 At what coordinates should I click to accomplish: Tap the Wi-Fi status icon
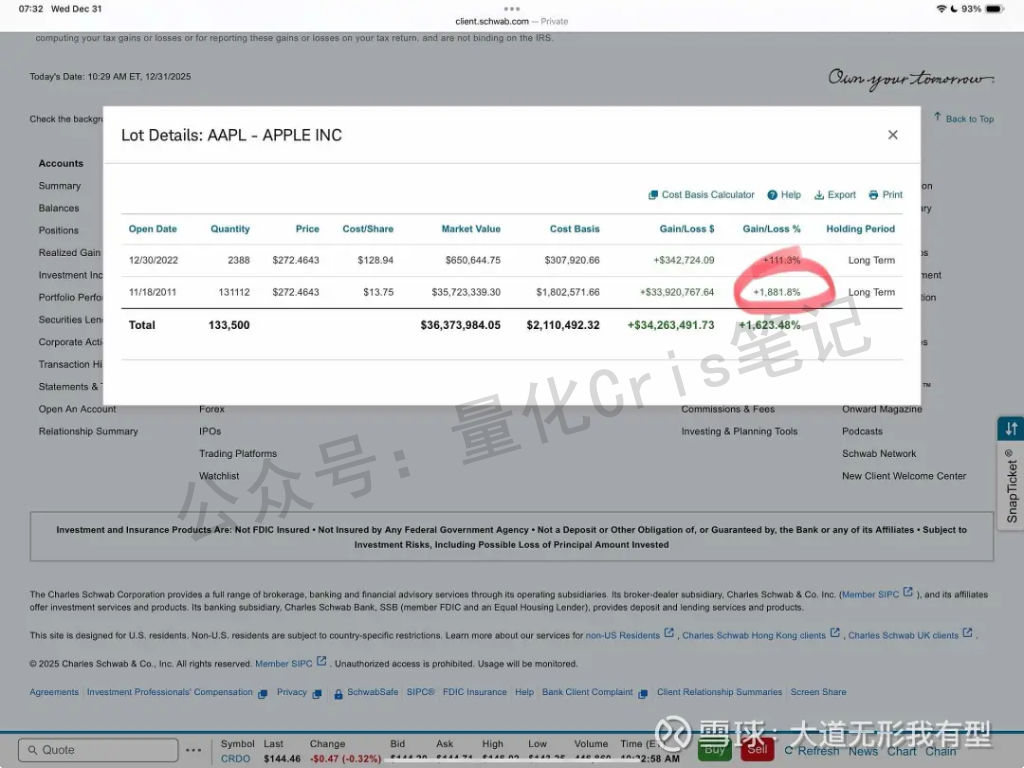tap(941, 8)
